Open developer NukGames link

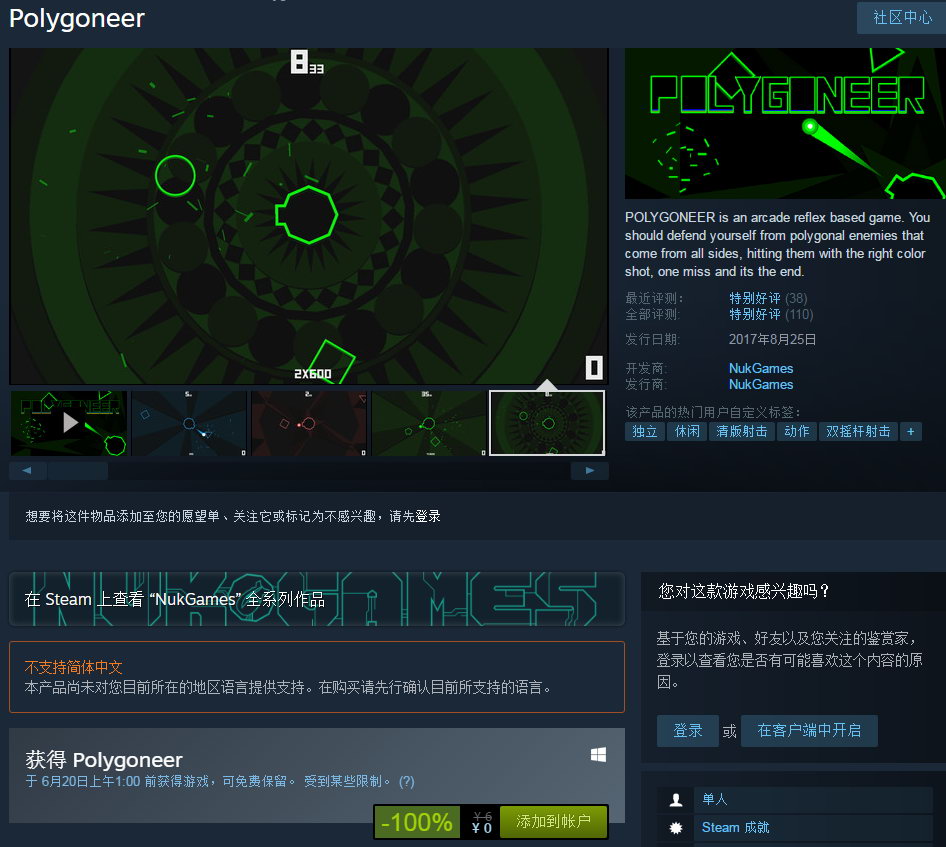click(x=761, y=368)
